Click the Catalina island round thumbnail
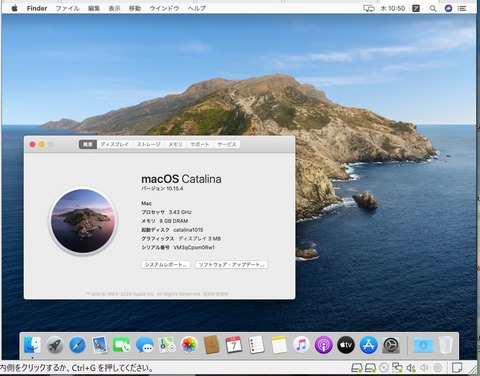Viewport: 480px width, 376px height. (83, 221)
